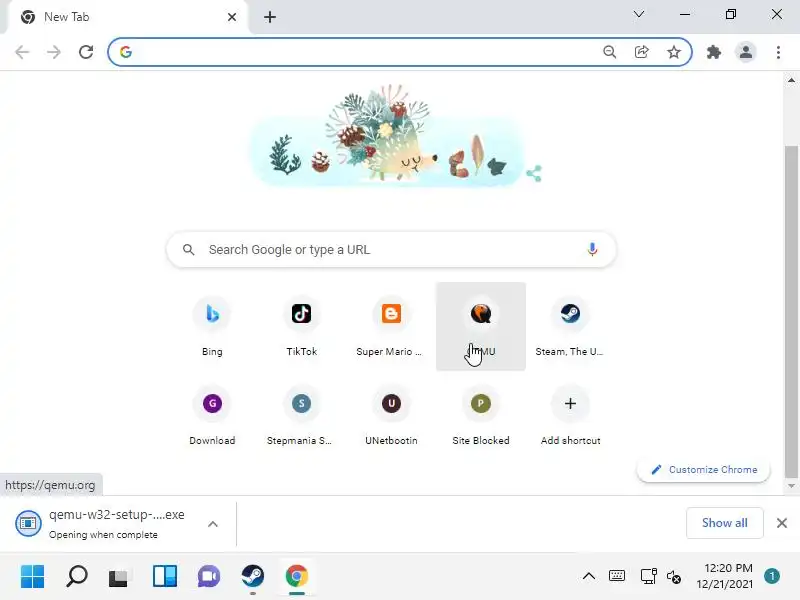Screen dimensions: 800x600
Task: Click the zoom magnifier icon in address bar
Action: point(609,52)
